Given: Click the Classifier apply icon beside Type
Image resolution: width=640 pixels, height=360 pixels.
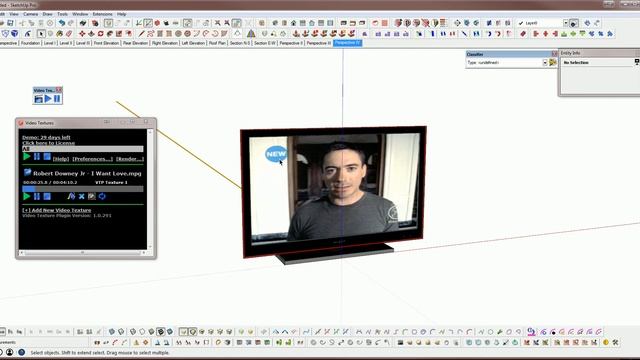Looking at the screenshot, I should 553,62.
